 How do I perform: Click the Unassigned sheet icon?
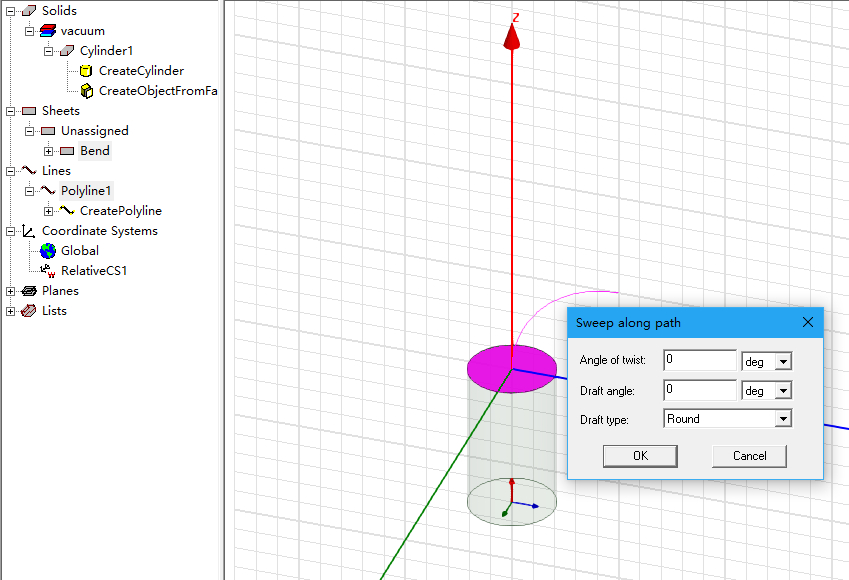click(48, 131)
